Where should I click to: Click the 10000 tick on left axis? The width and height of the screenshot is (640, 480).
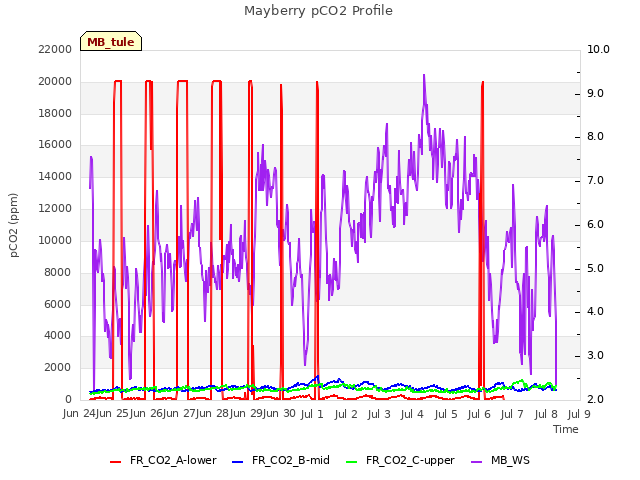[x=55, y=240]
